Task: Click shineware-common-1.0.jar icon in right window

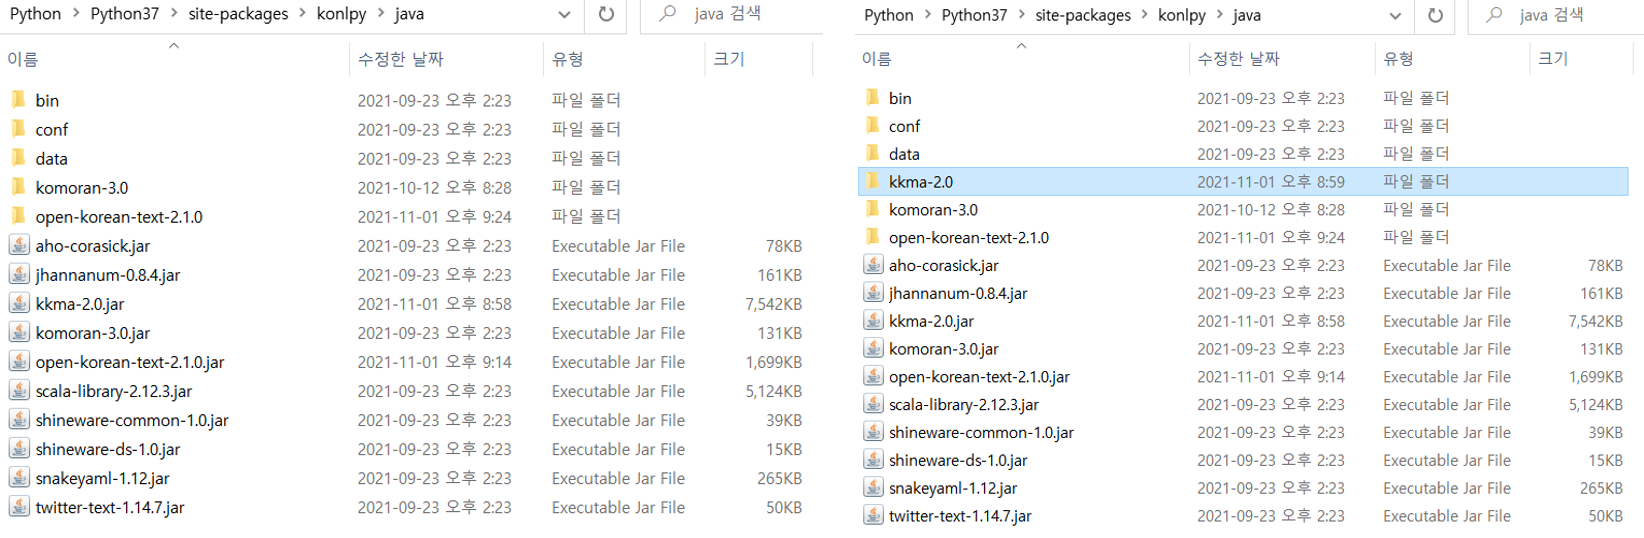Action: [x=873, y=432]
